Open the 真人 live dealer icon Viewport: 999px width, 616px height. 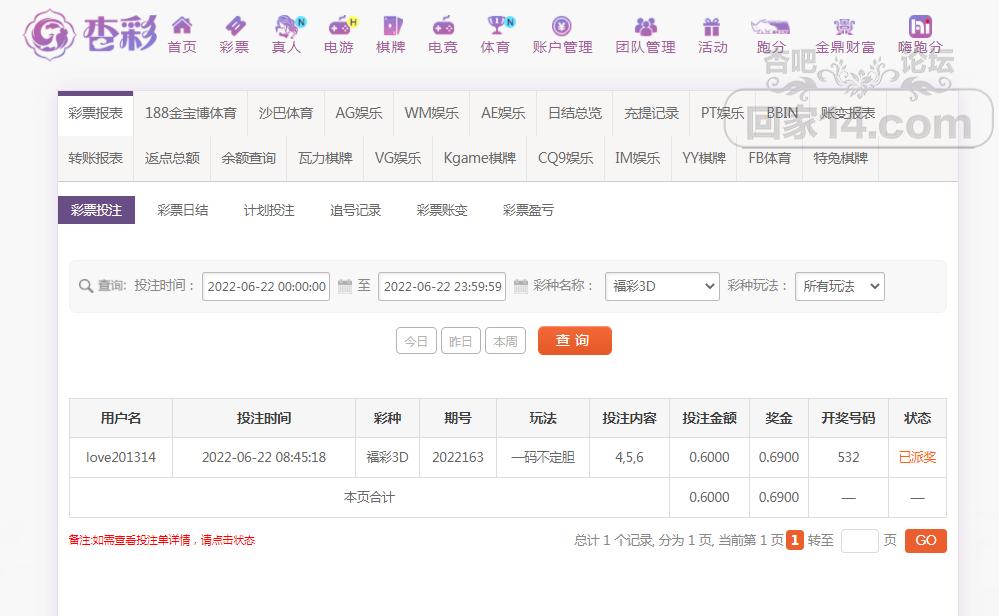[x=289, y=25]
